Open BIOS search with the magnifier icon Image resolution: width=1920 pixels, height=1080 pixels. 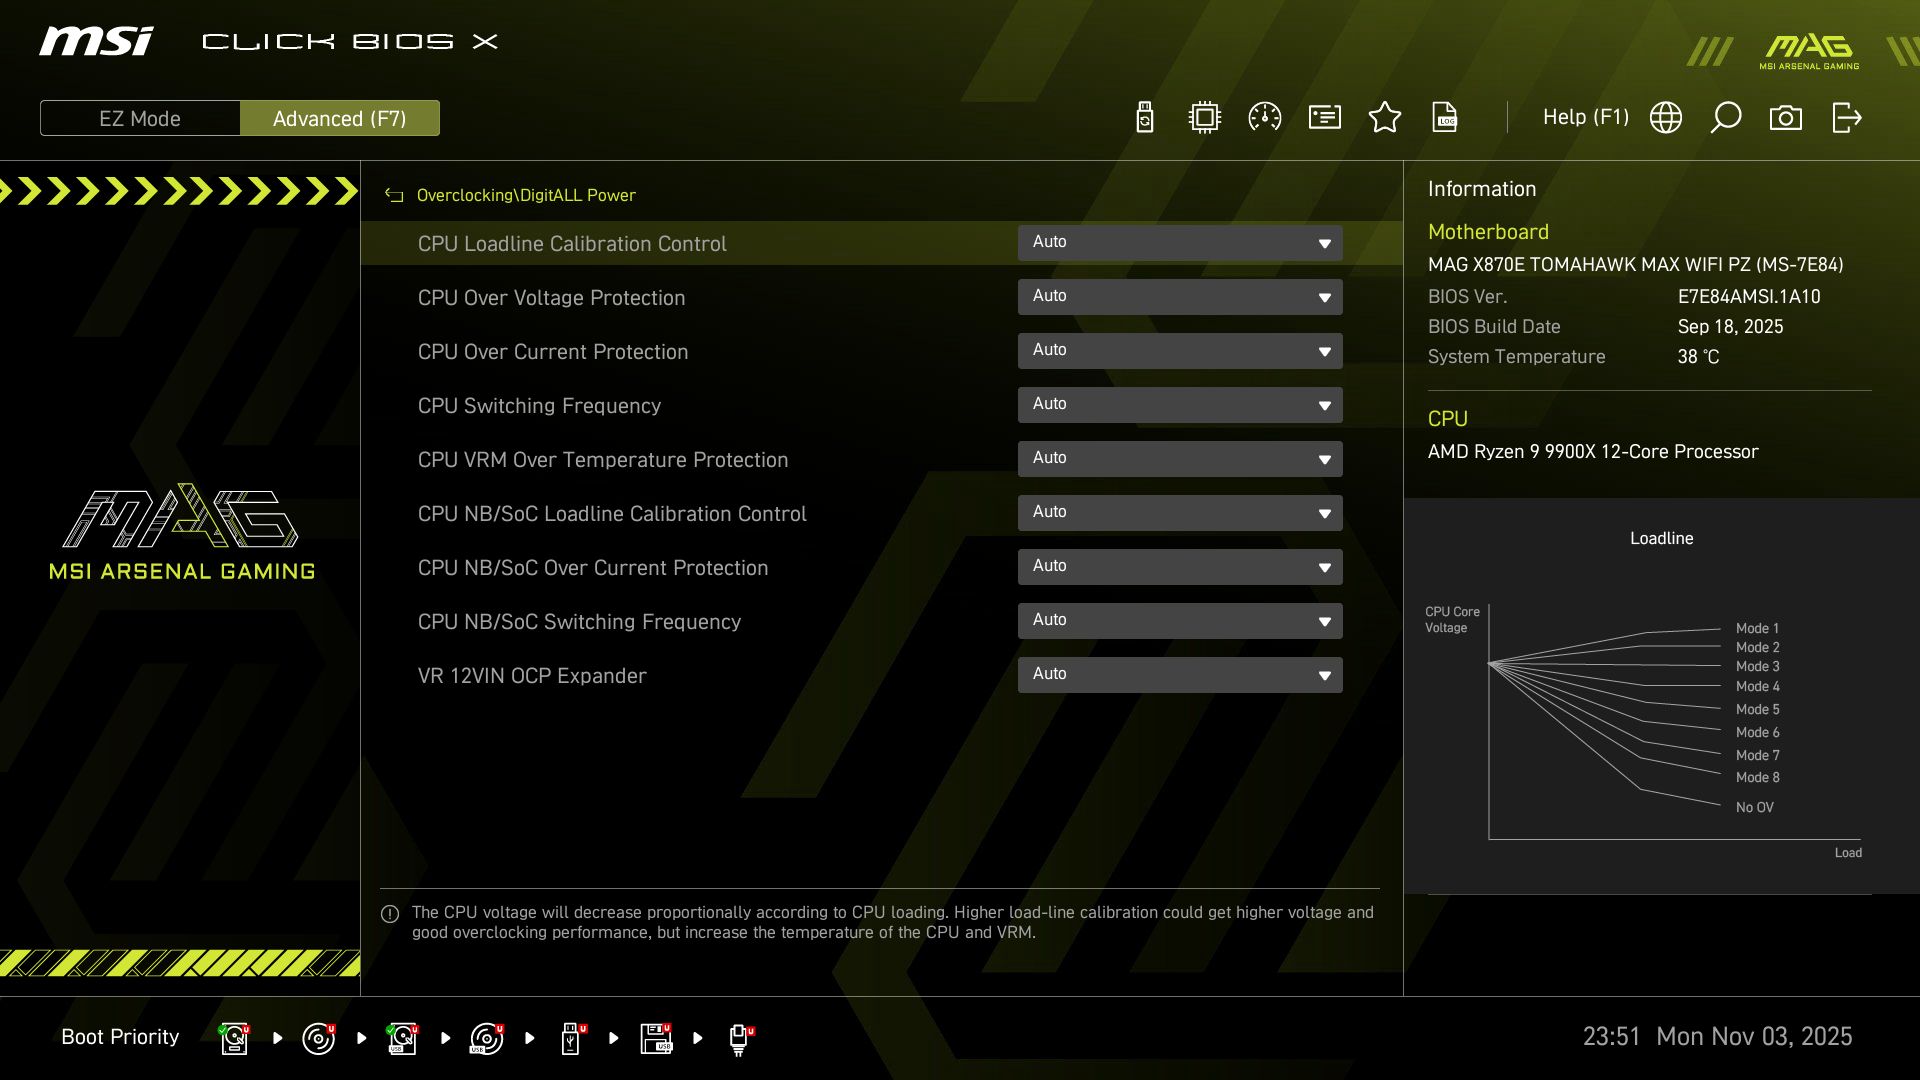[x=1725, y=117]
